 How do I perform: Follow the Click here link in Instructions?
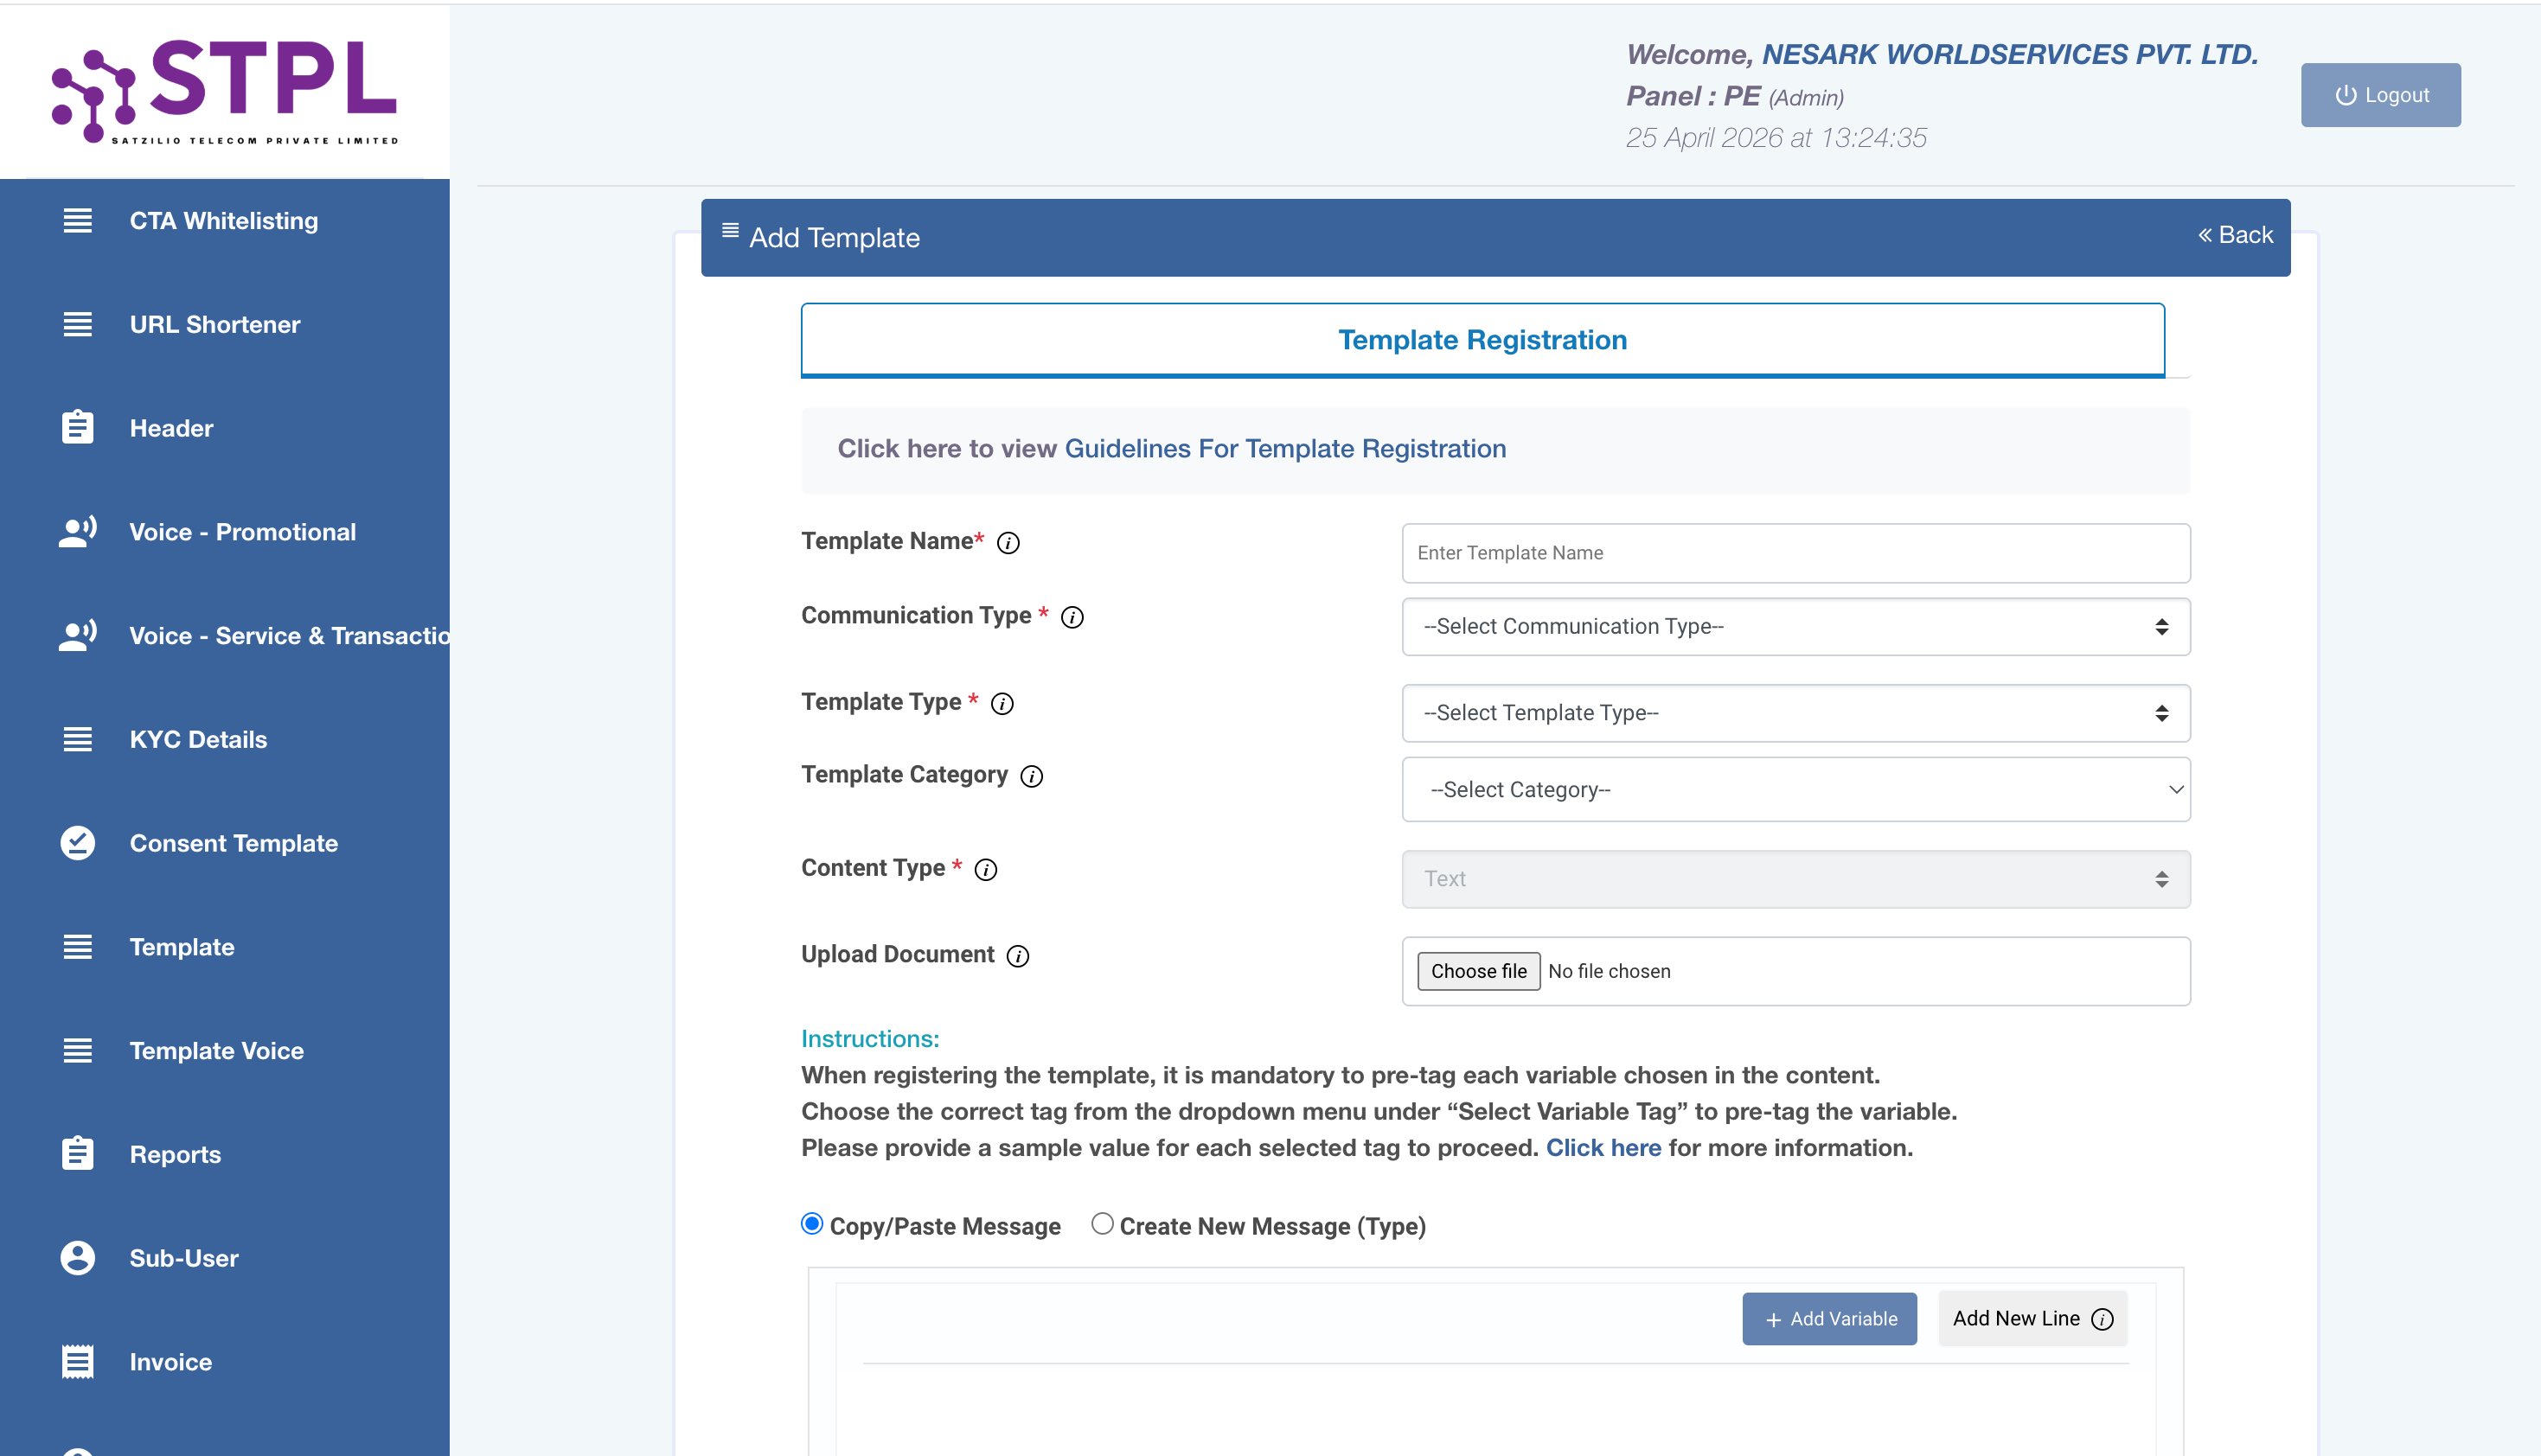tap(1603, 1148)
